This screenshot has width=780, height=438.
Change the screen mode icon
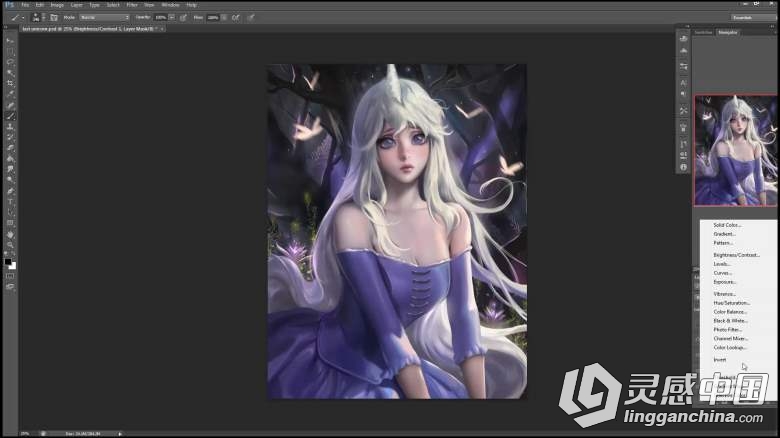tap(10, 287)
